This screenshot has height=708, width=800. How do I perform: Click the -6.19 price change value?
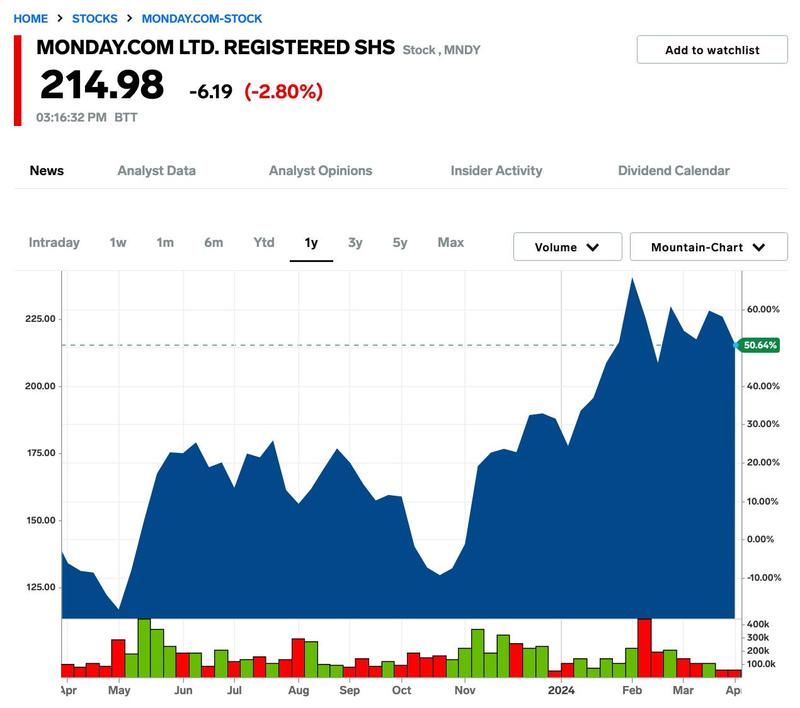211,92
